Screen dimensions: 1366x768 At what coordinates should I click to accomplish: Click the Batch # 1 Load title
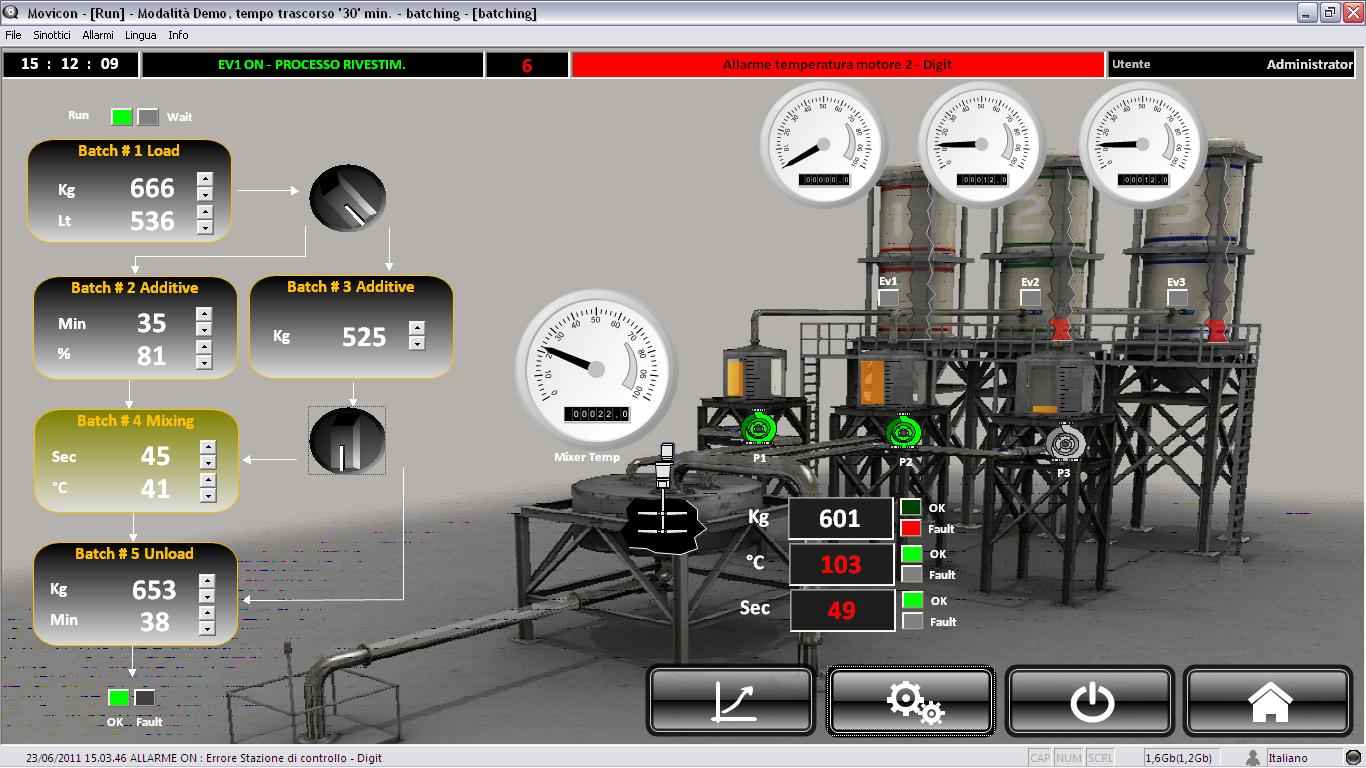[x=129, y=151]
